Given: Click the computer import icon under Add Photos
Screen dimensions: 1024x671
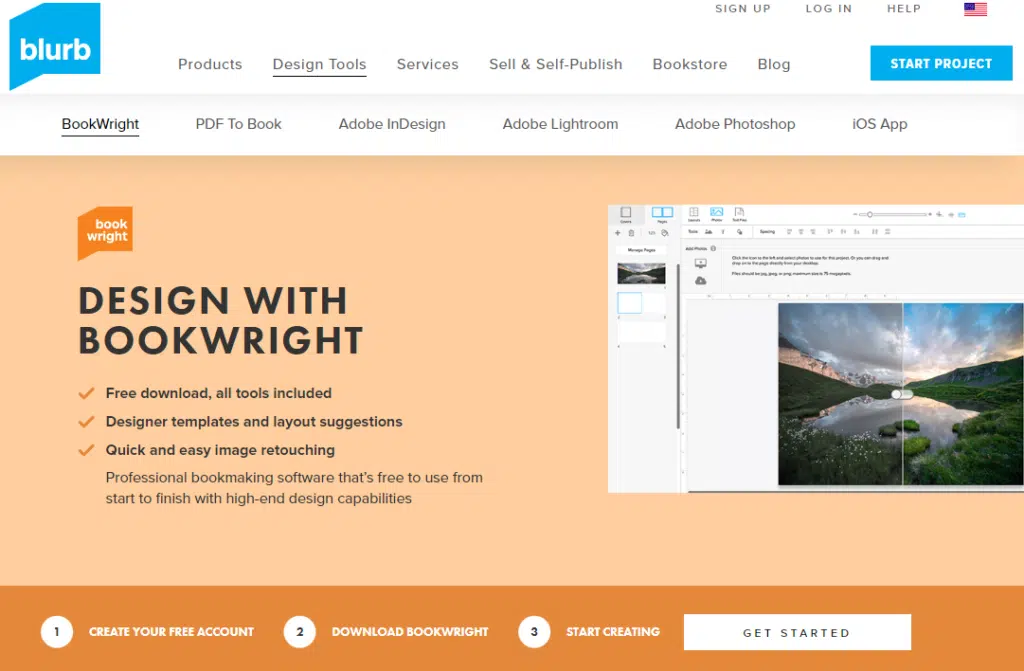Looking at the screenshot, I should click(700, 264).
